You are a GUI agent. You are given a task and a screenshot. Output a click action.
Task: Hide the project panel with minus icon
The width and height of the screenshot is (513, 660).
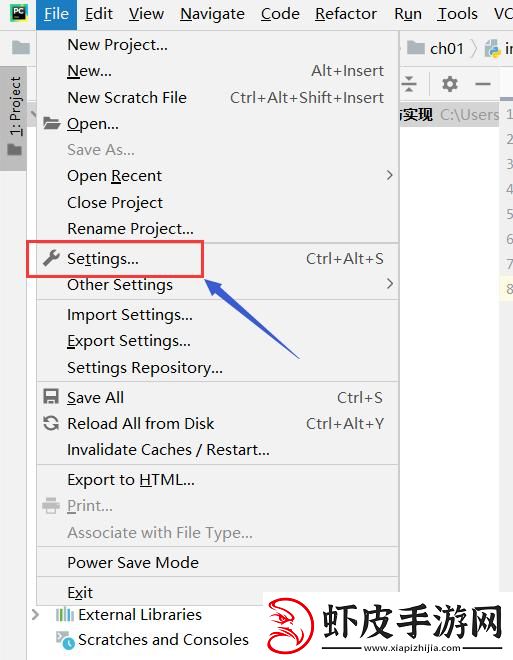point(483,84)
